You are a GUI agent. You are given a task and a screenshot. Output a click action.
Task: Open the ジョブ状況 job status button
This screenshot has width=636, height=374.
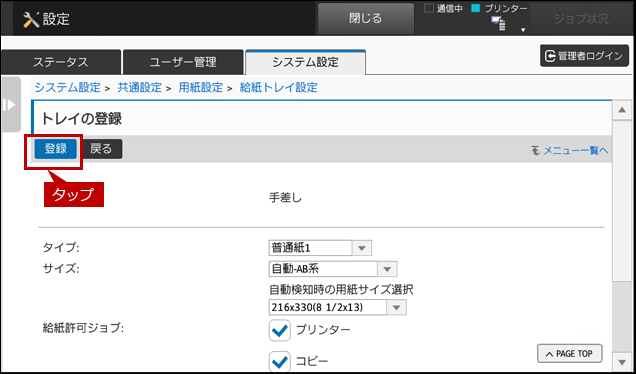pos(581,19)
